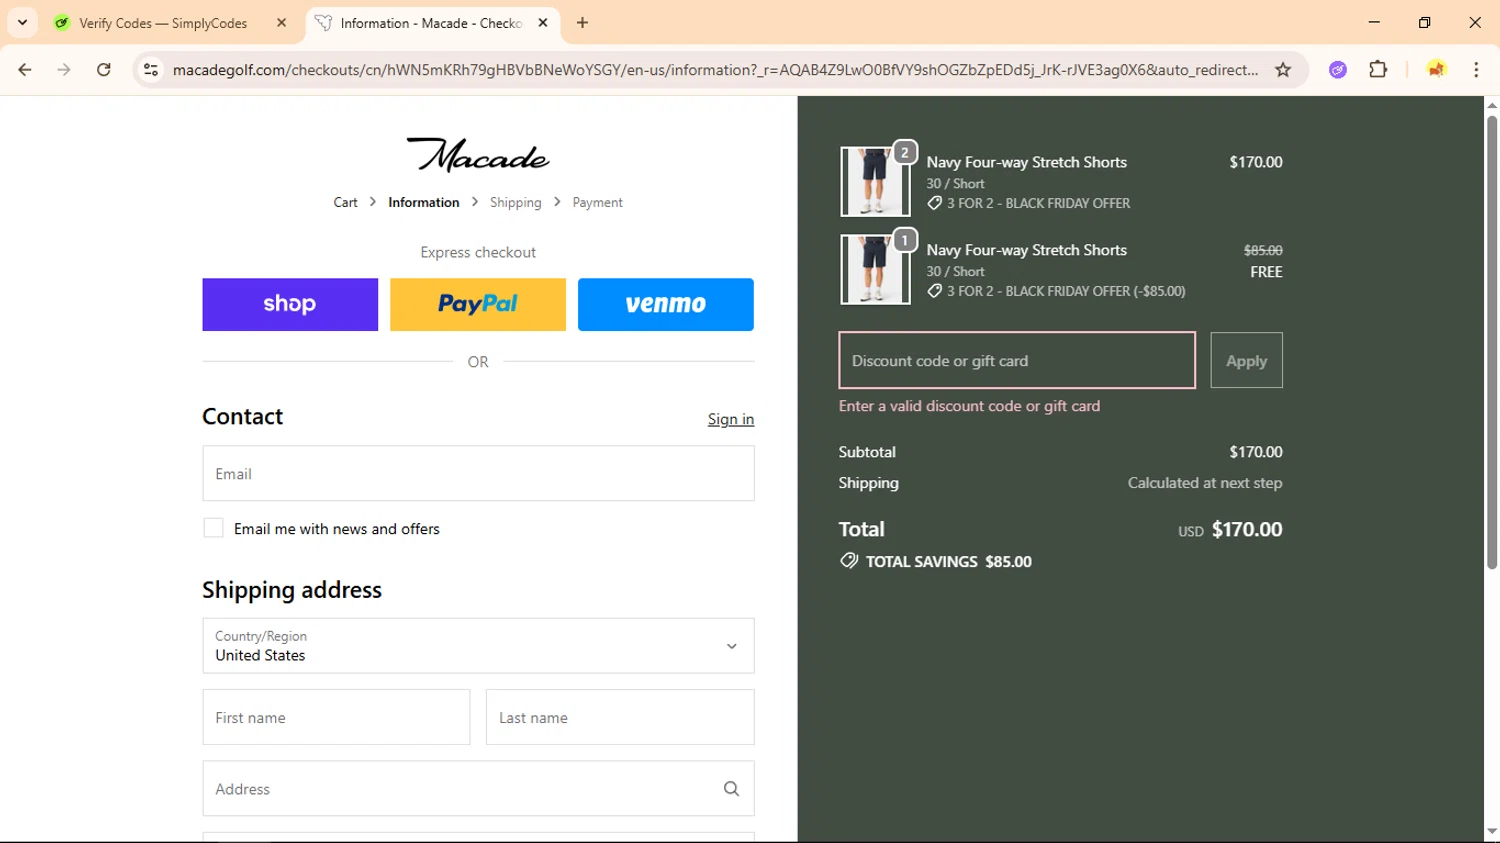Pay with PayPal express checkout
Screen dimensions: 1500x843
tap(478, 304)
